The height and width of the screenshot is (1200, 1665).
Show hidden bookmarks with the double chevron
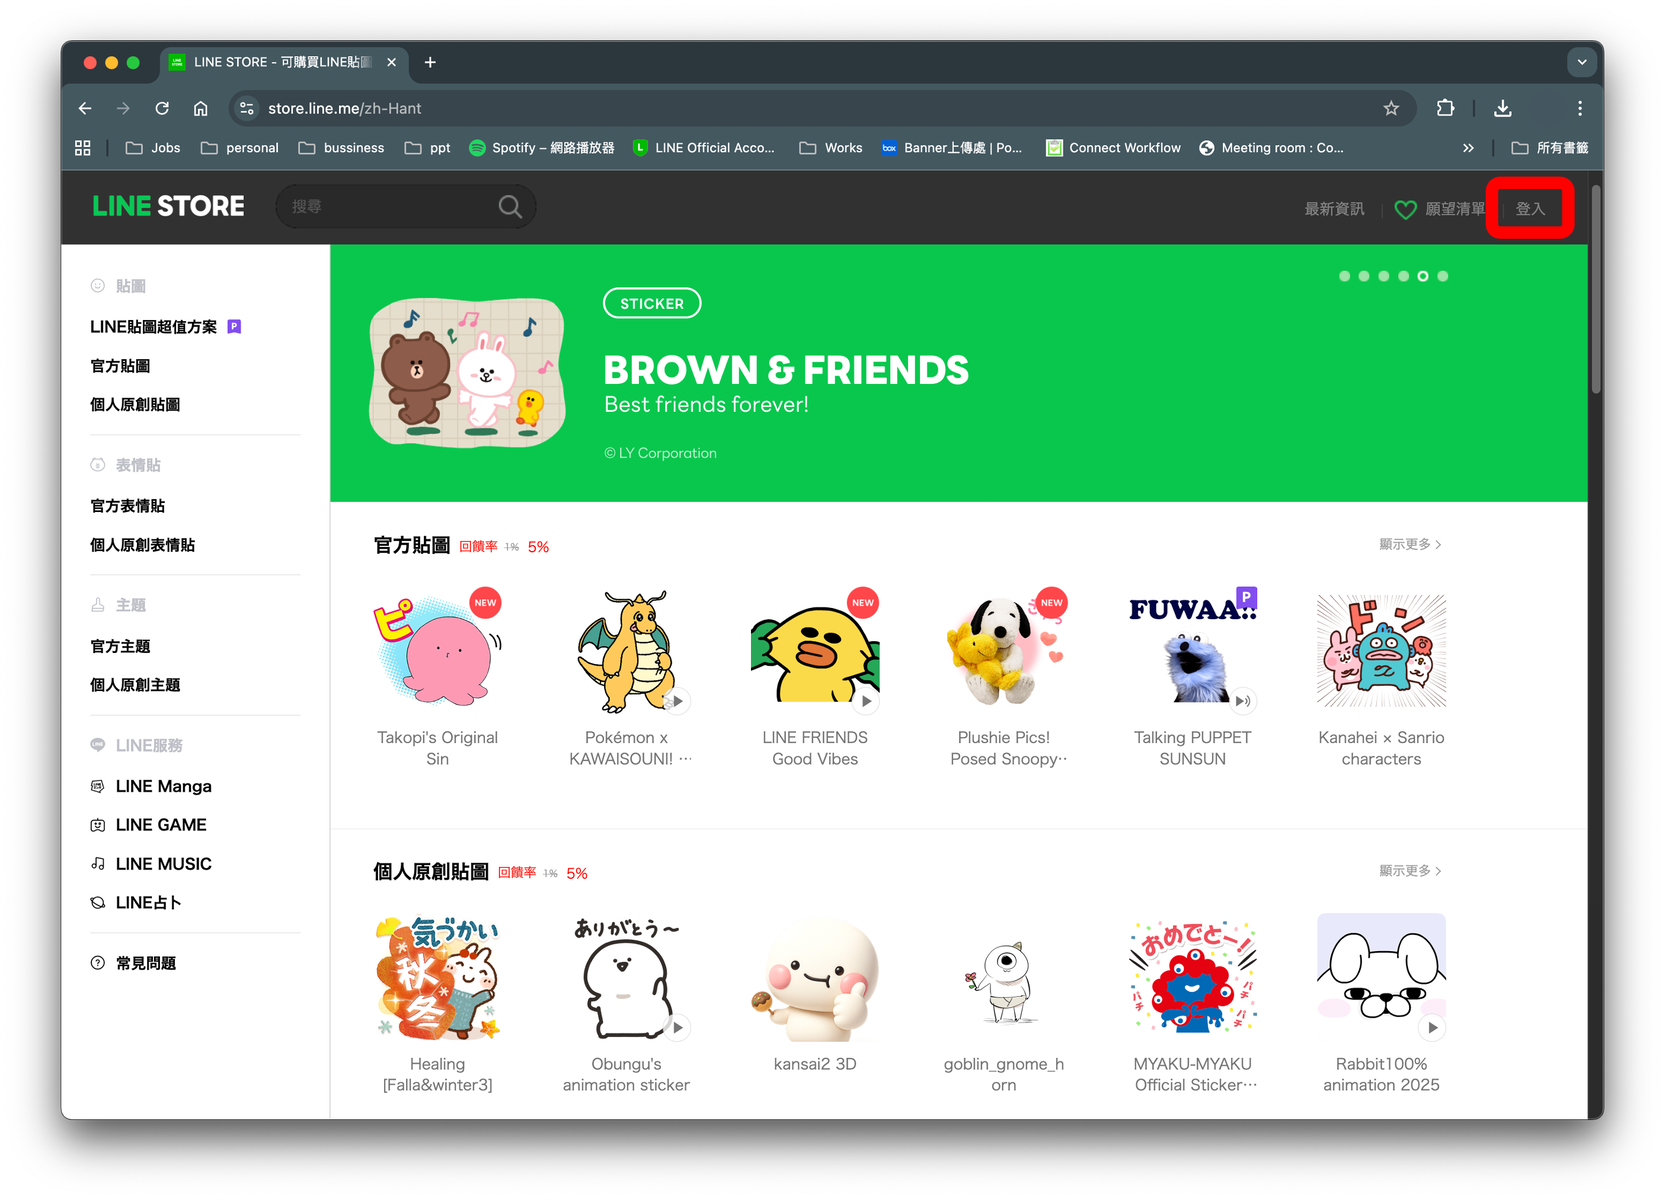[x=1468, y=148]
